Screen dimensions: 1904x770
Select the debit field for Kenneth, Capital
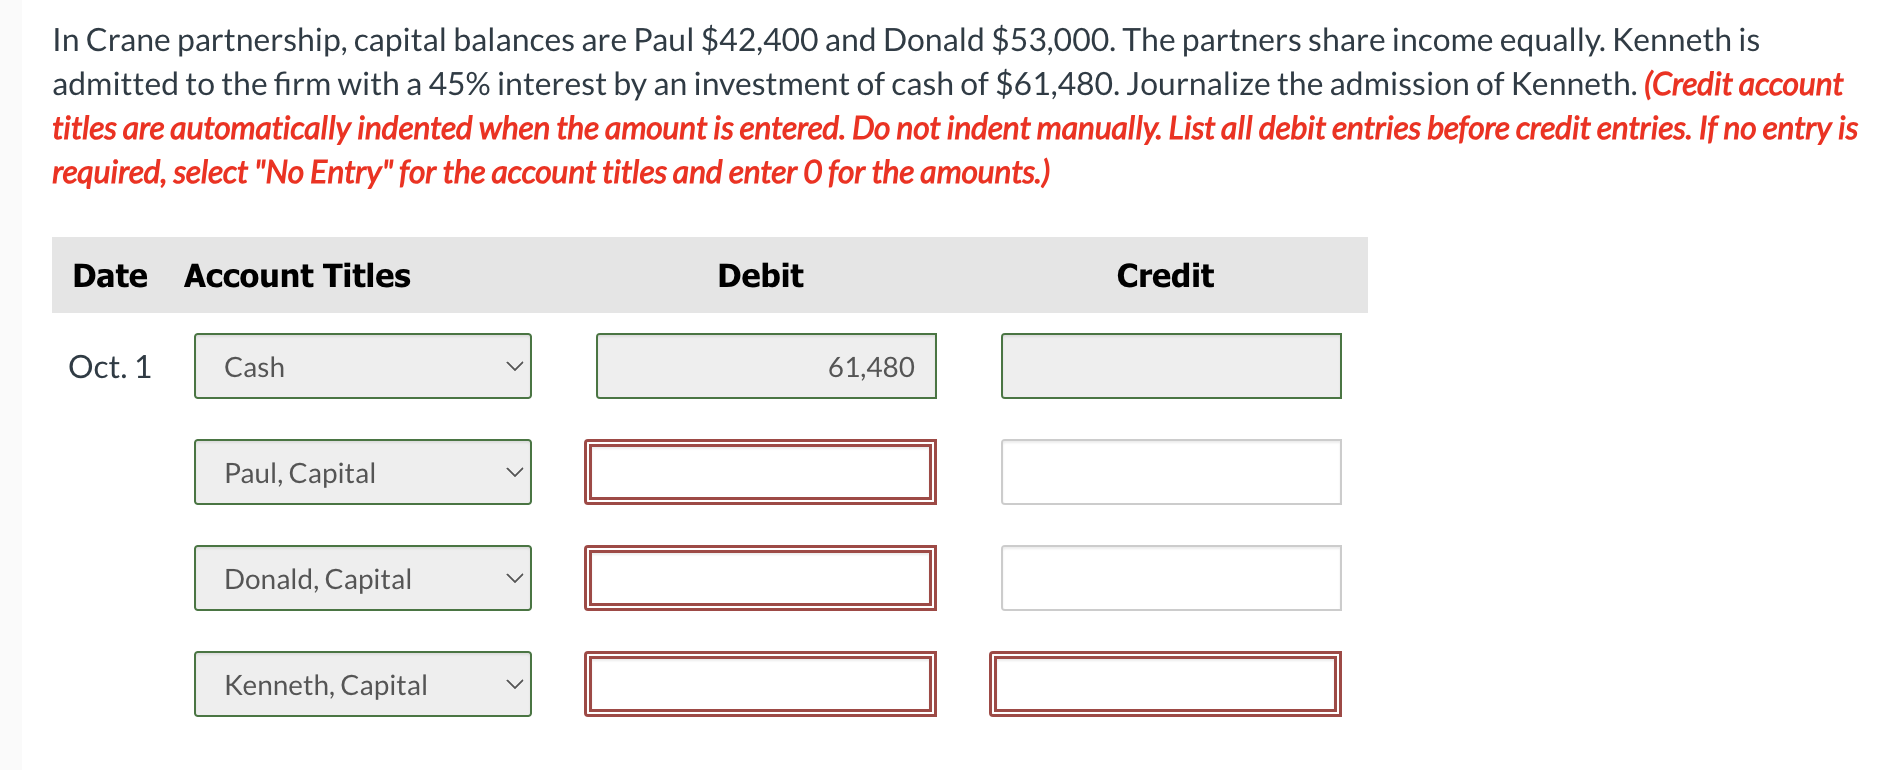[x=760, y=684]
